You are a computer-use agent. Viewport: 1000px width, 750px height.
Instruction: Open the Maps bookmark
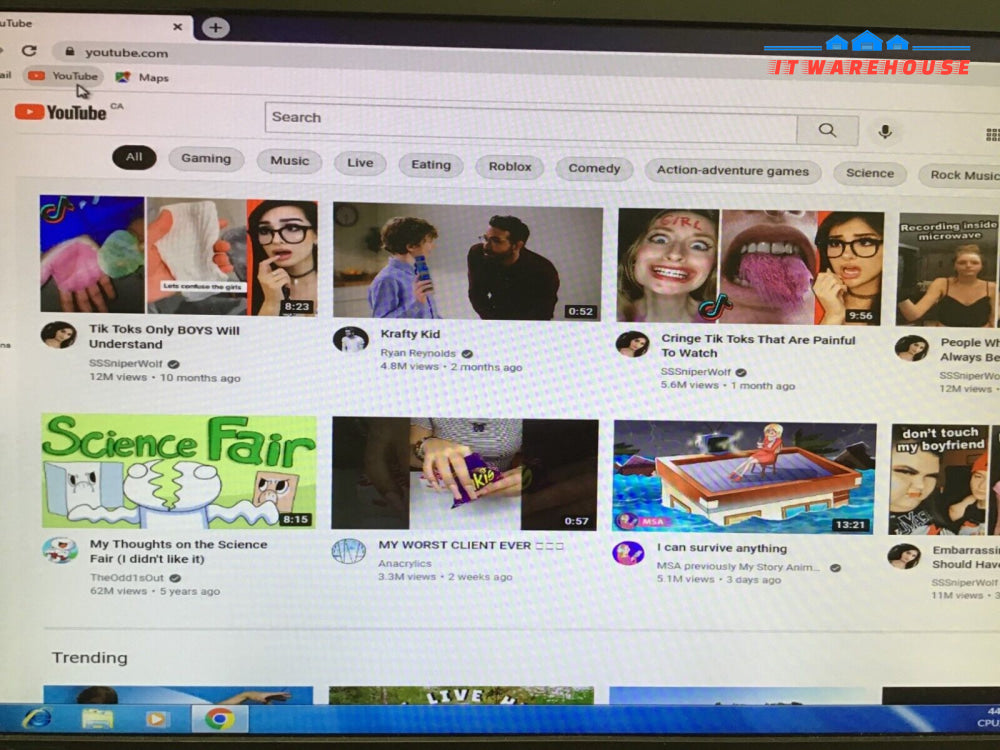tap(142, 78)
